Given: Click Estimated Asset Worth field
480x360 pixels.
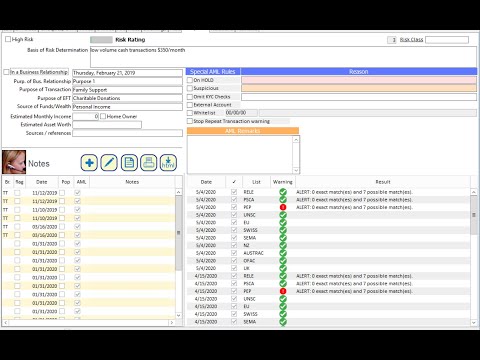Looking at the screenshot, I should tap(107, 125).
